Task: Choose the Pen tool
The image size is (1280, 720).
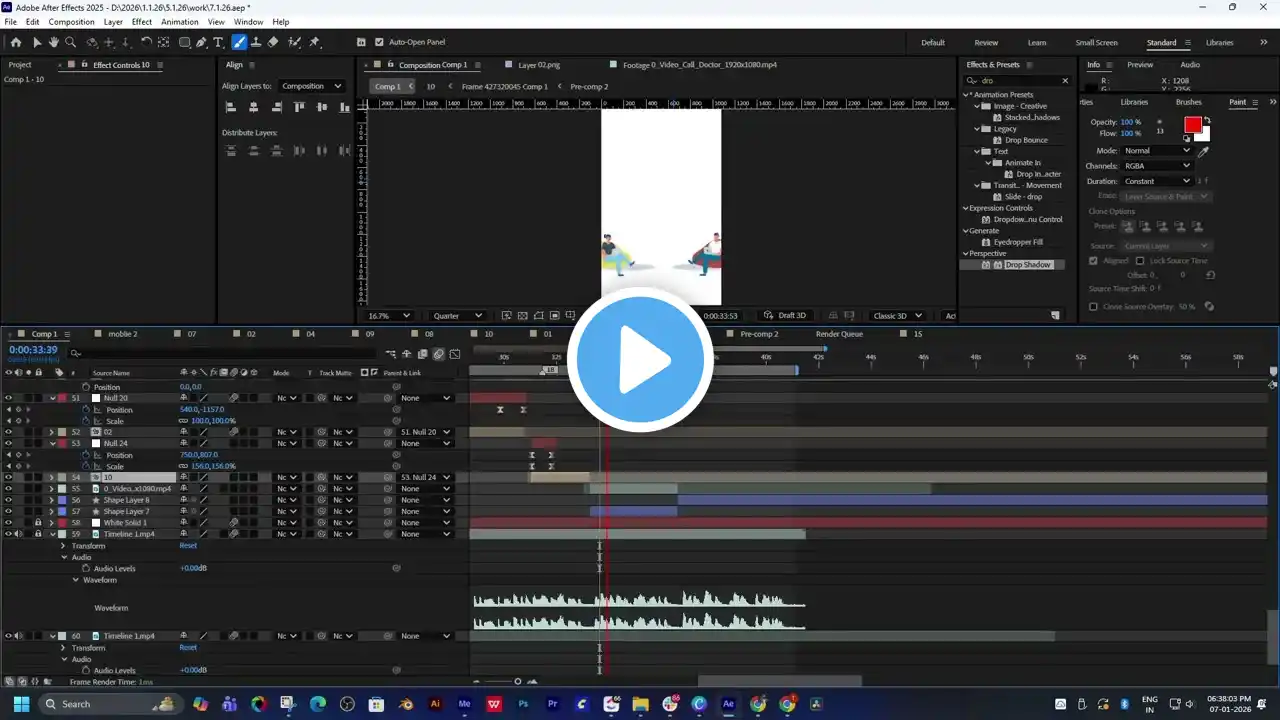Action: (x=201, y=42)
